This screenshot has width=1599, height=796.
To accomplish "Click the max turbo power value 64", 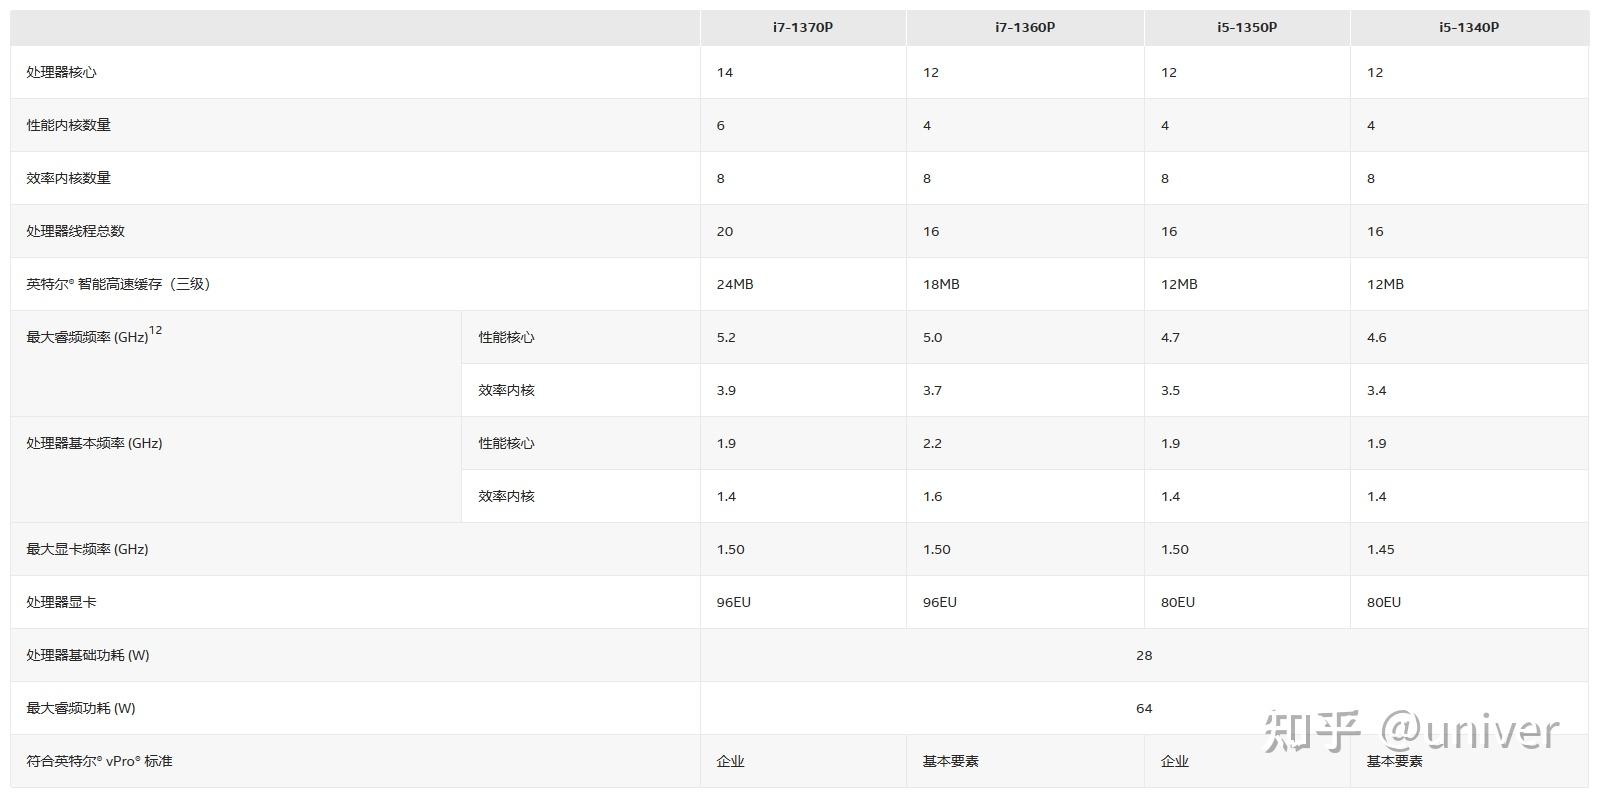I will pos(1144,709).
